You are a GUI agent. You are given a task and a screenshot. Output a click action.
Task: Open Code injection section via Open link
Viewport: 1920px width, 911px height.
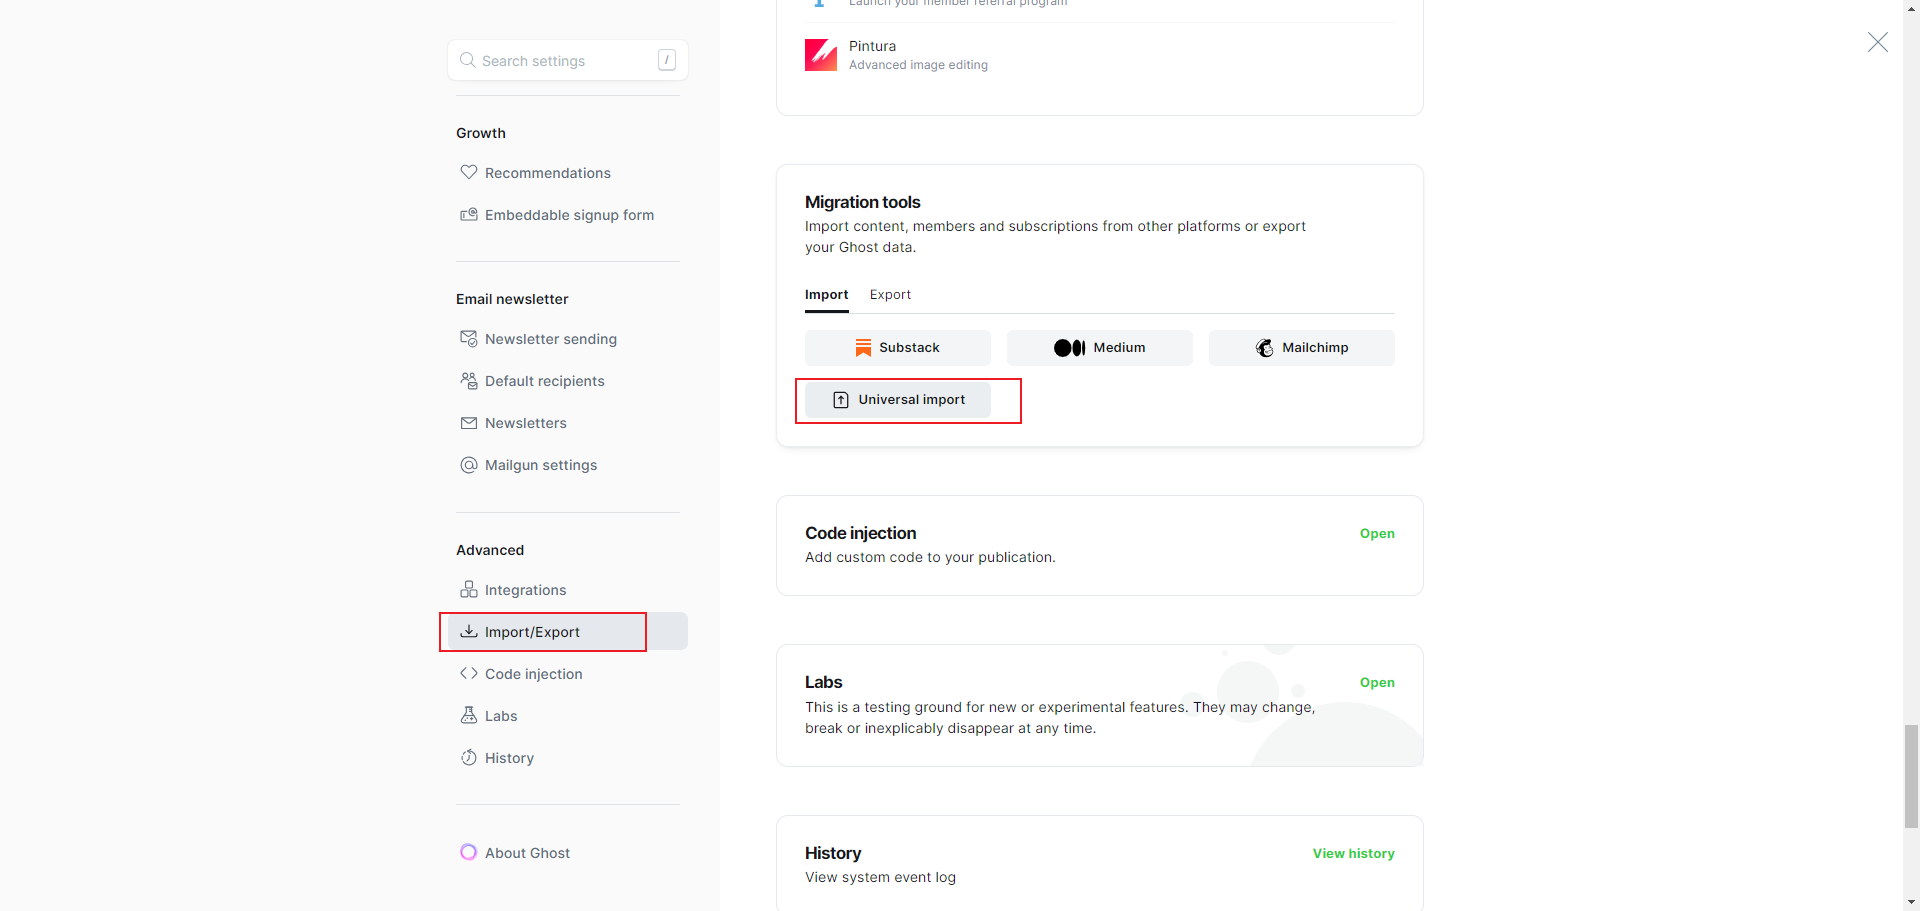click(1376, 533)
